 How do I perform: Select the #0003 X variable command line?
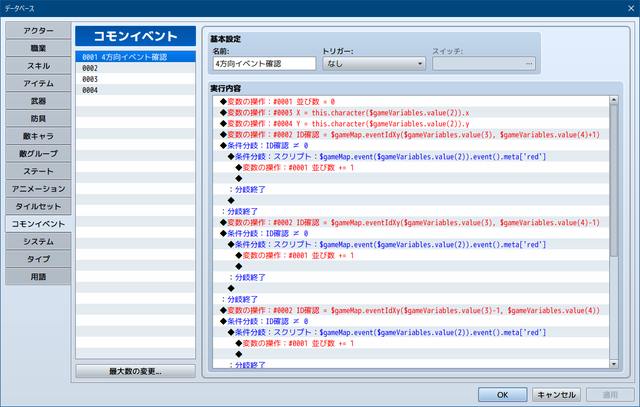coord(411,113)
